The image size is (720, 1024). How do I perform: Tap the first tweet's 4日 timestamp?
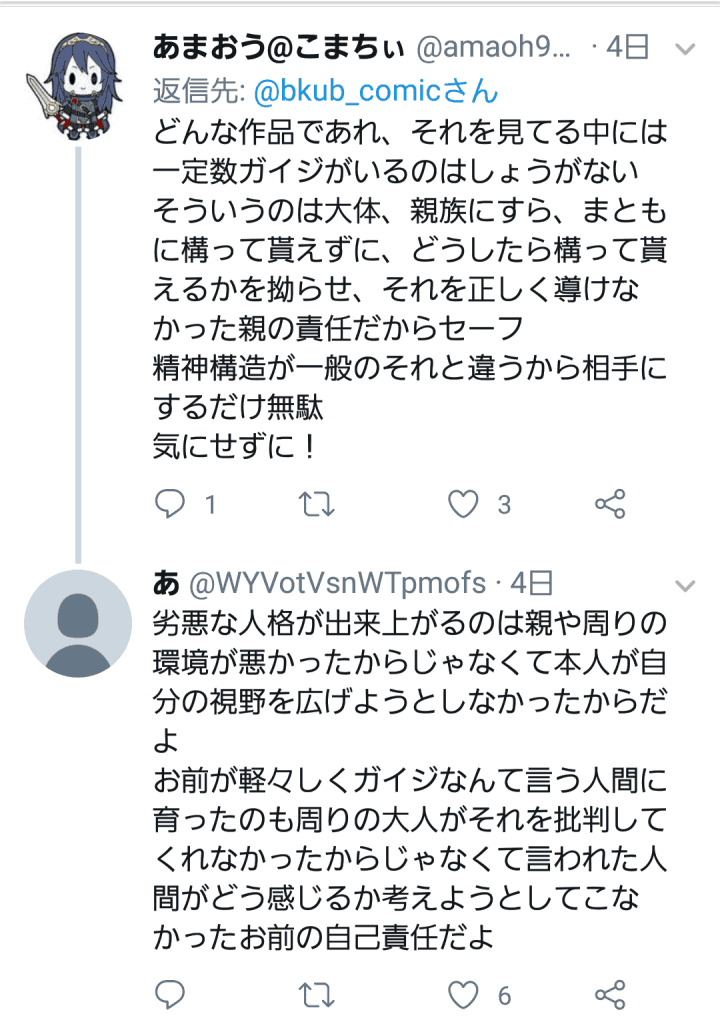click(x=628, y=46)
